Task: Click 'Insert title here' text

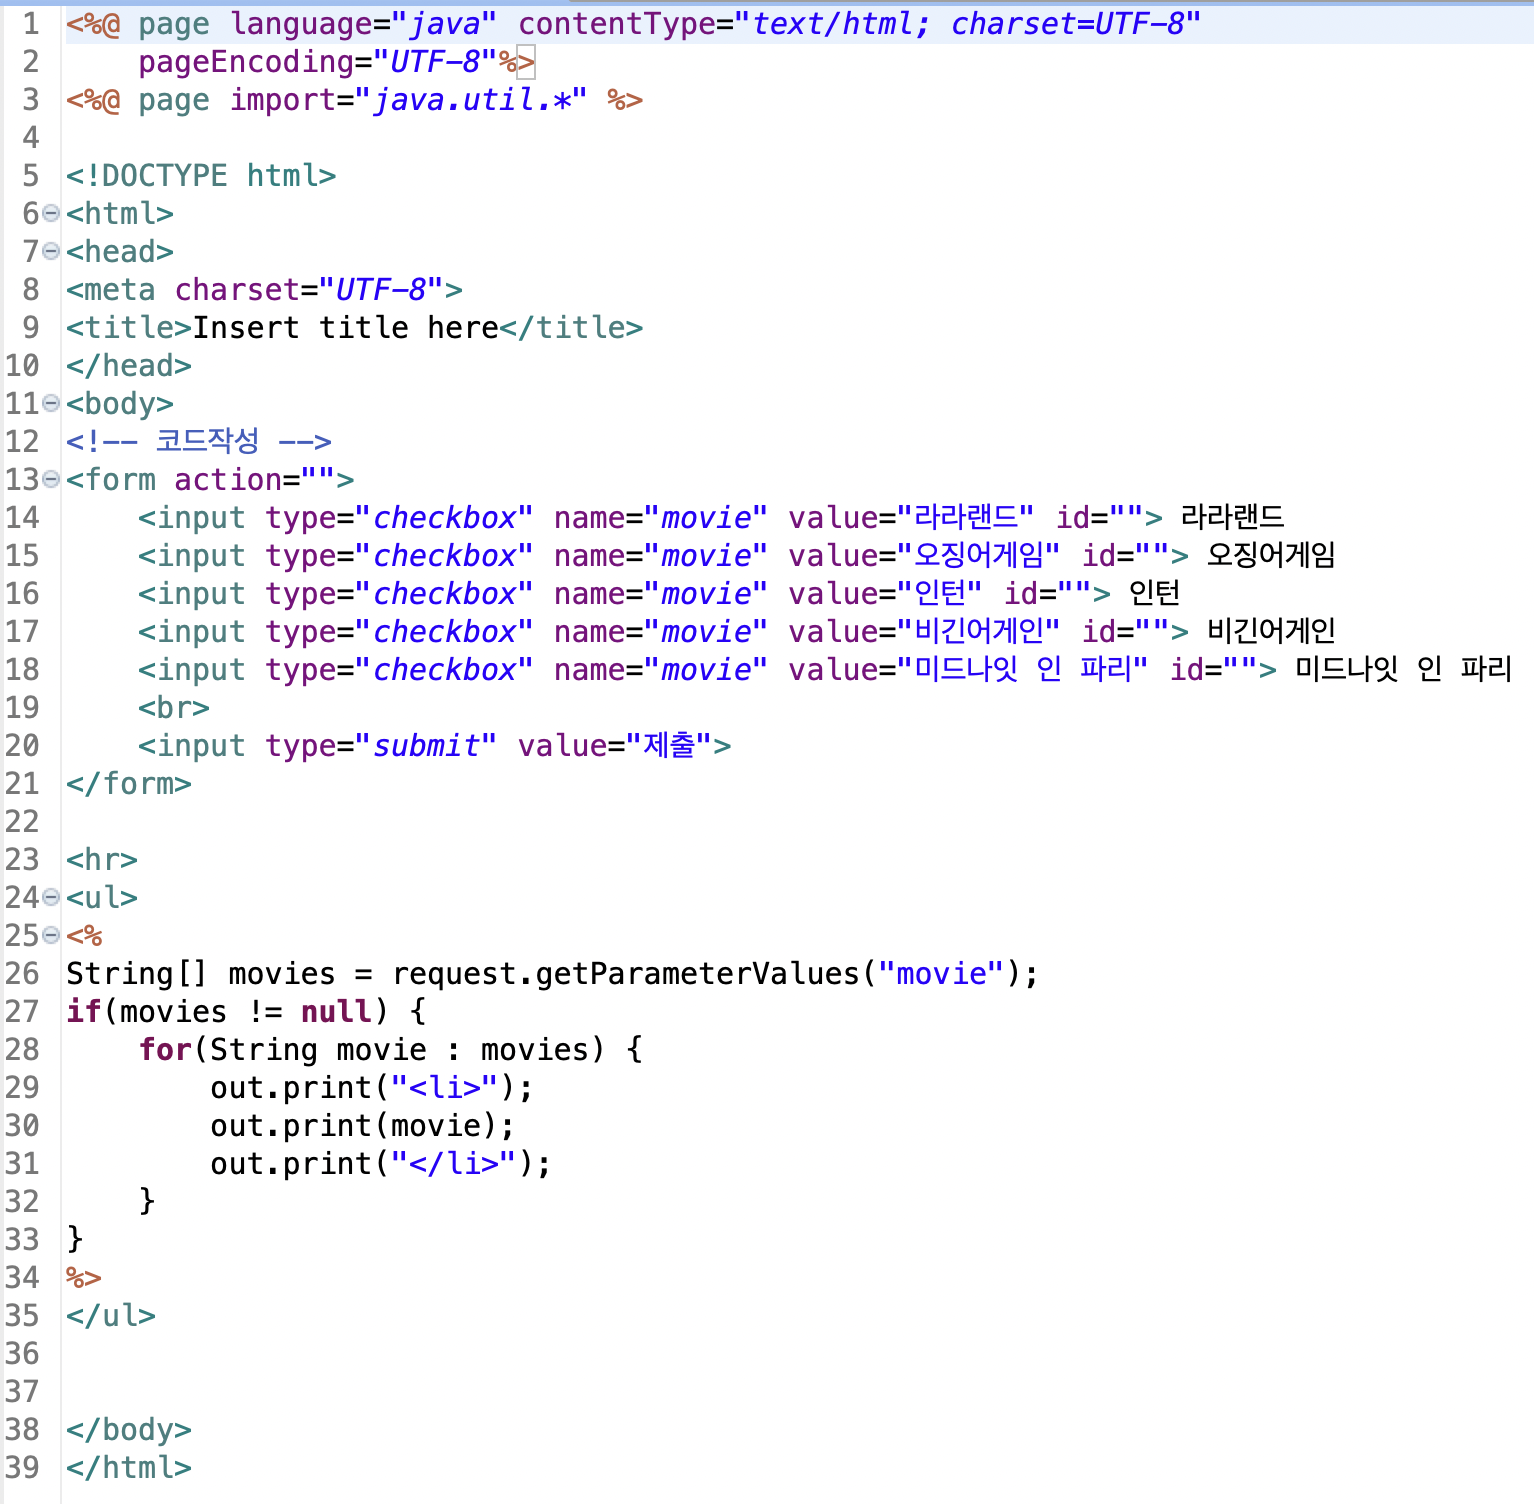Action: click(346, 328)
